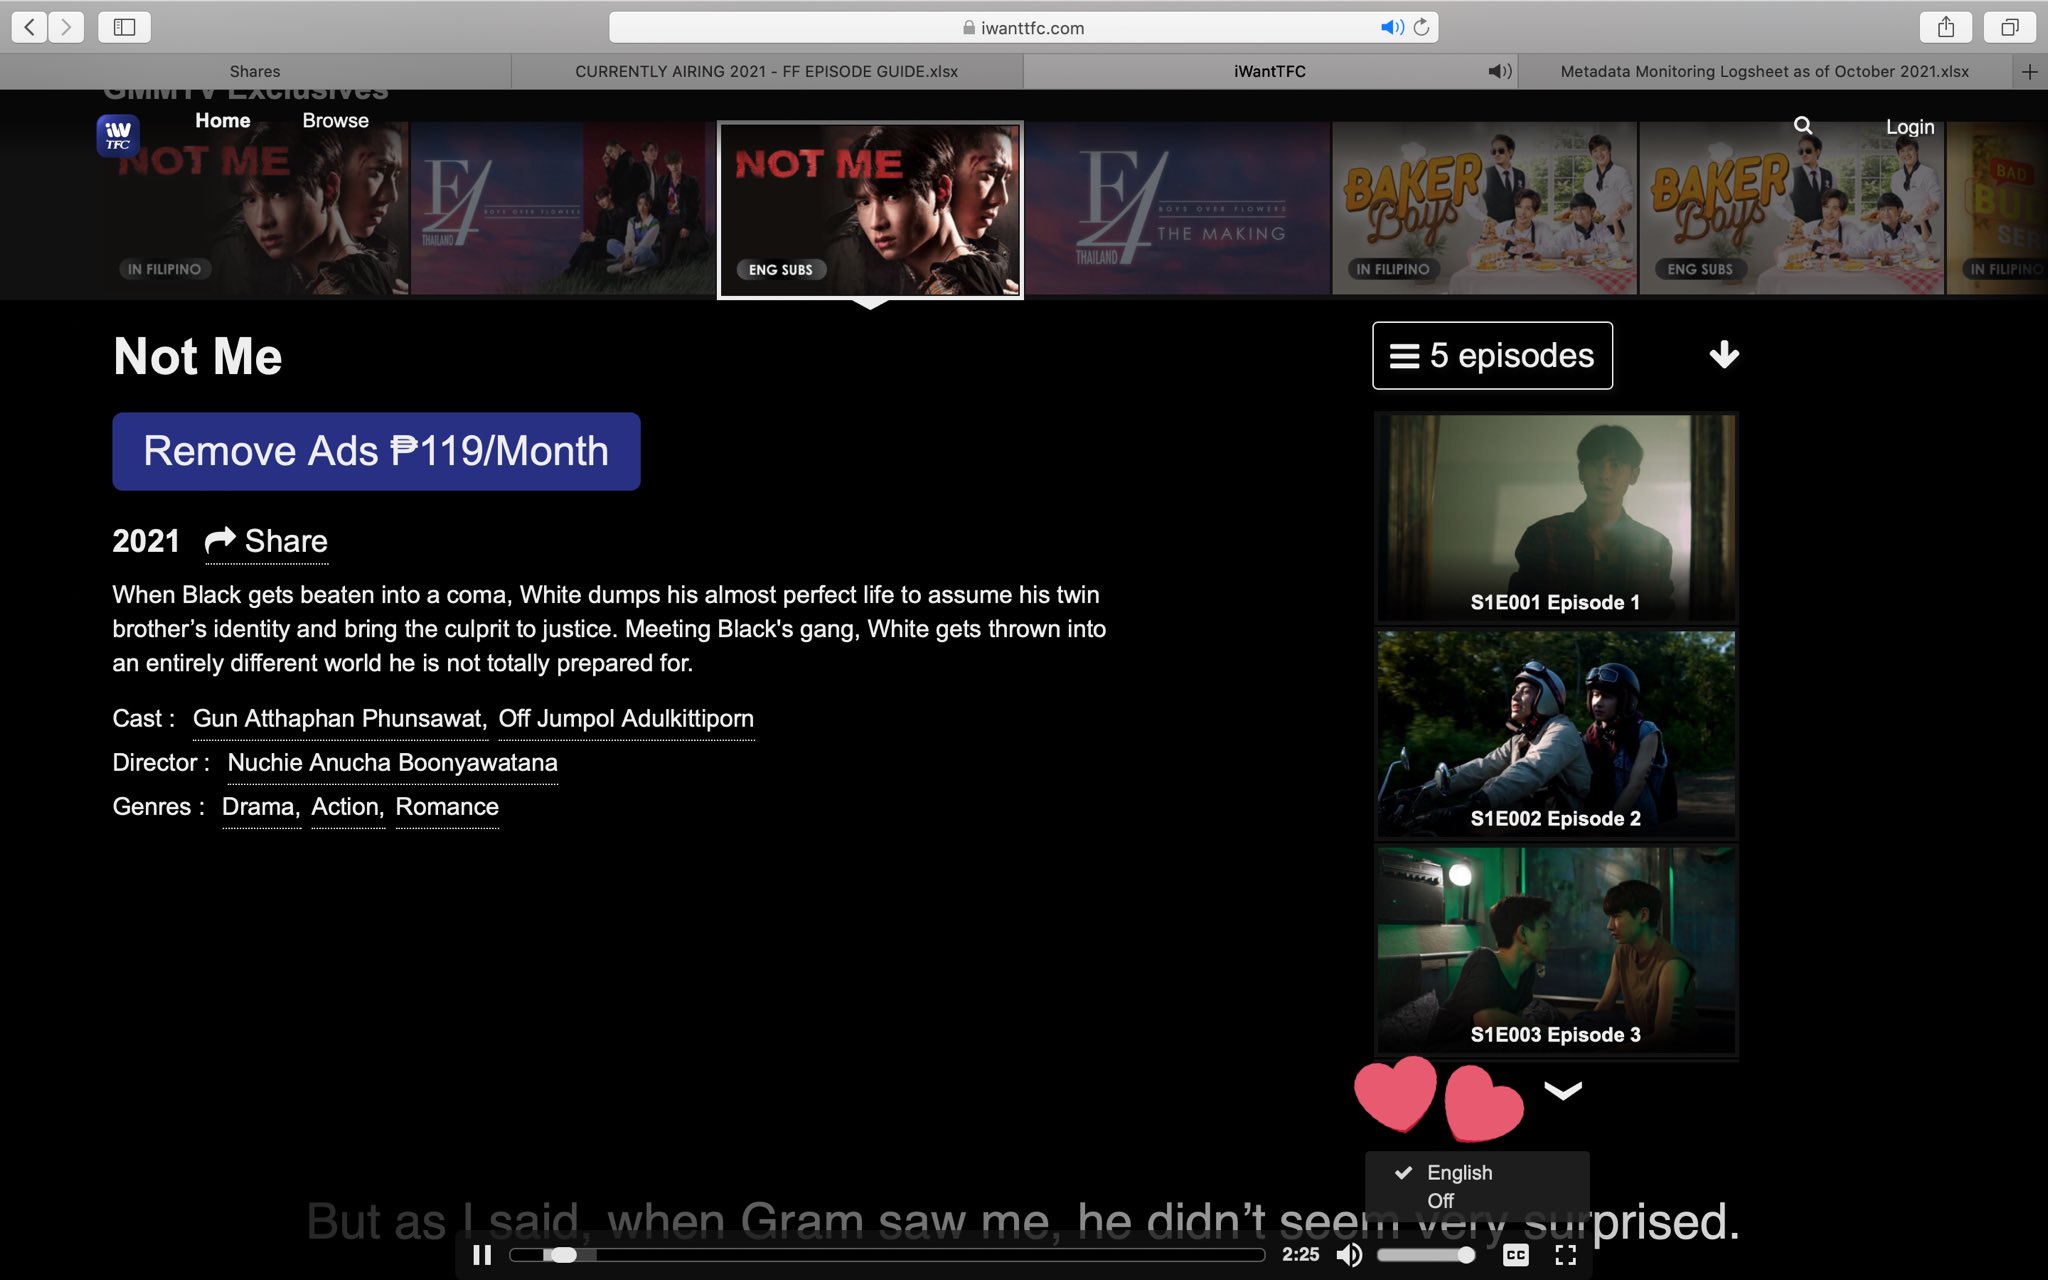
Task: Toggle closed captions CC button
Action: click(1516, 1254)
